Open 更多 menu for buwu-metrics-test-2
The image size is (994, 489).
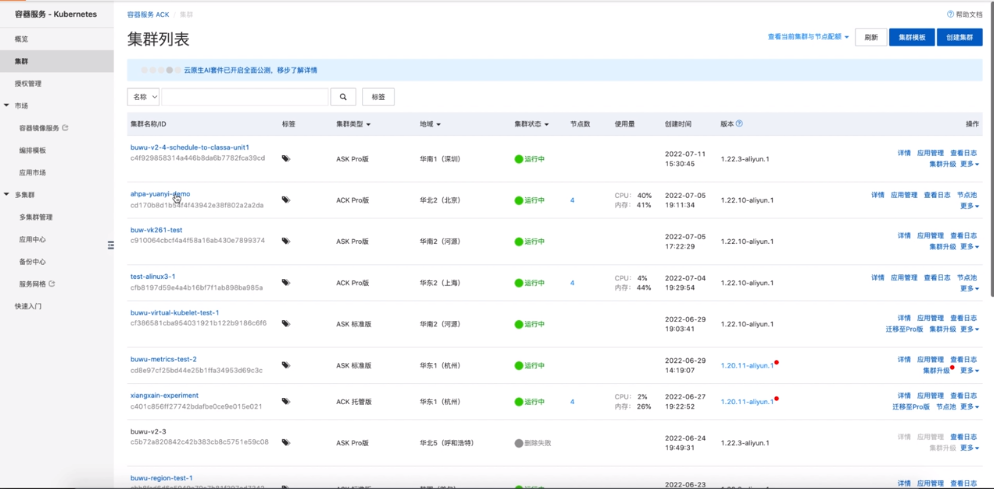point(969,370)
